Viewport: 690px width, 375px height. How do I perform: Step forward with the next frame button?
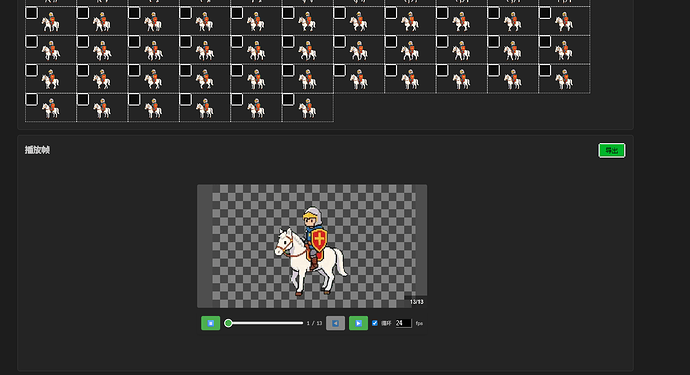coord(358,323)
